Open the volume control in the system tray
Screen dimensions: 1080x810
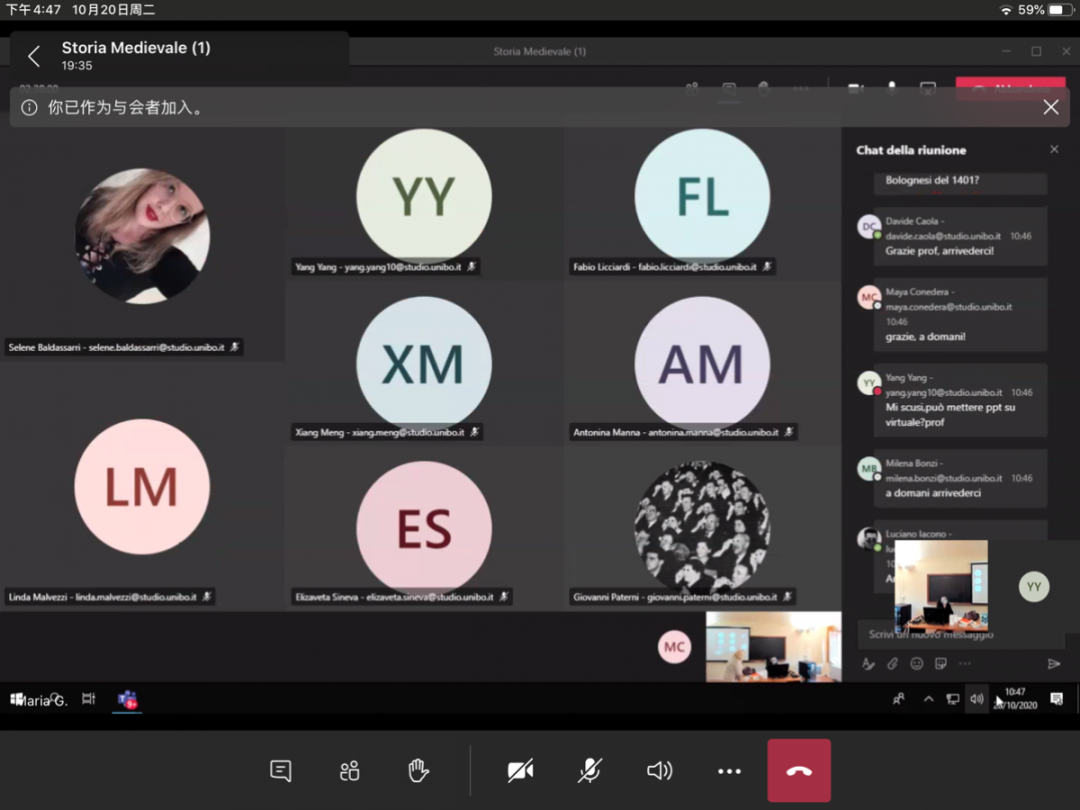[x=977, y=699]
